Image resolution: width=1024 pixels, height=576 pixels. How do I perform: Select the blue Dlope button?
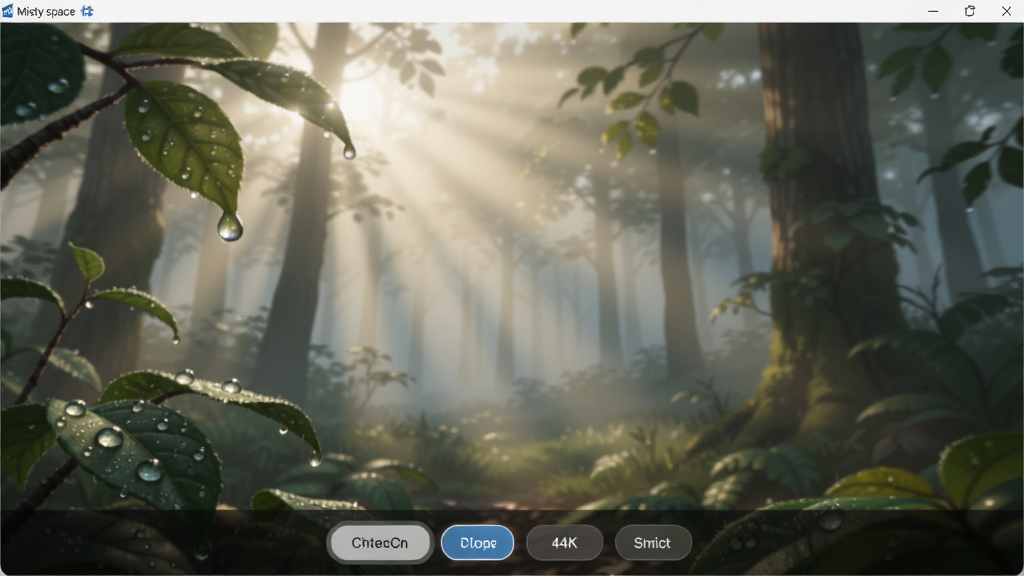click(477, 543)
